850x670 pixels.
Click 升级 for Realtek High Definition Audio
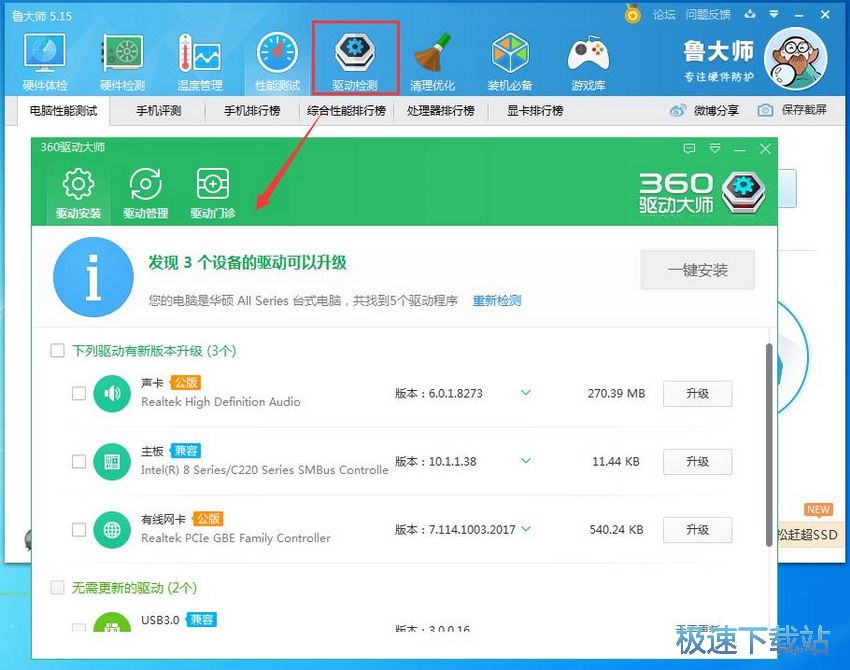point(698,394)
